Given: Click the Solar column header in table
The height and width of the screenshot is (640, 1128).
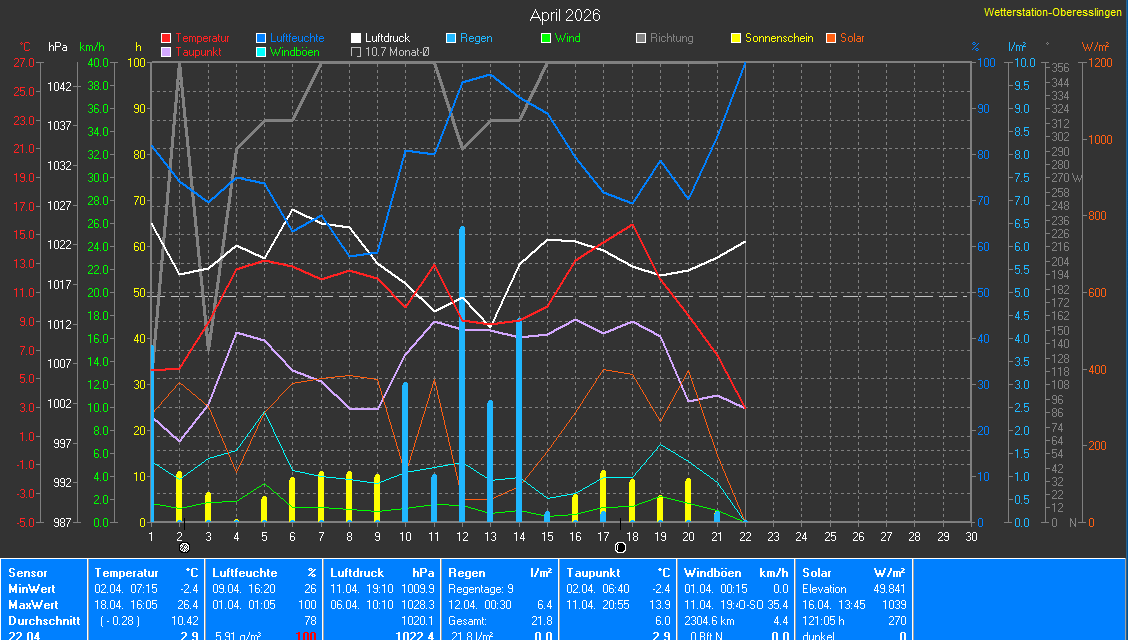Looking at the screenshot, I should tap(817, 573).
